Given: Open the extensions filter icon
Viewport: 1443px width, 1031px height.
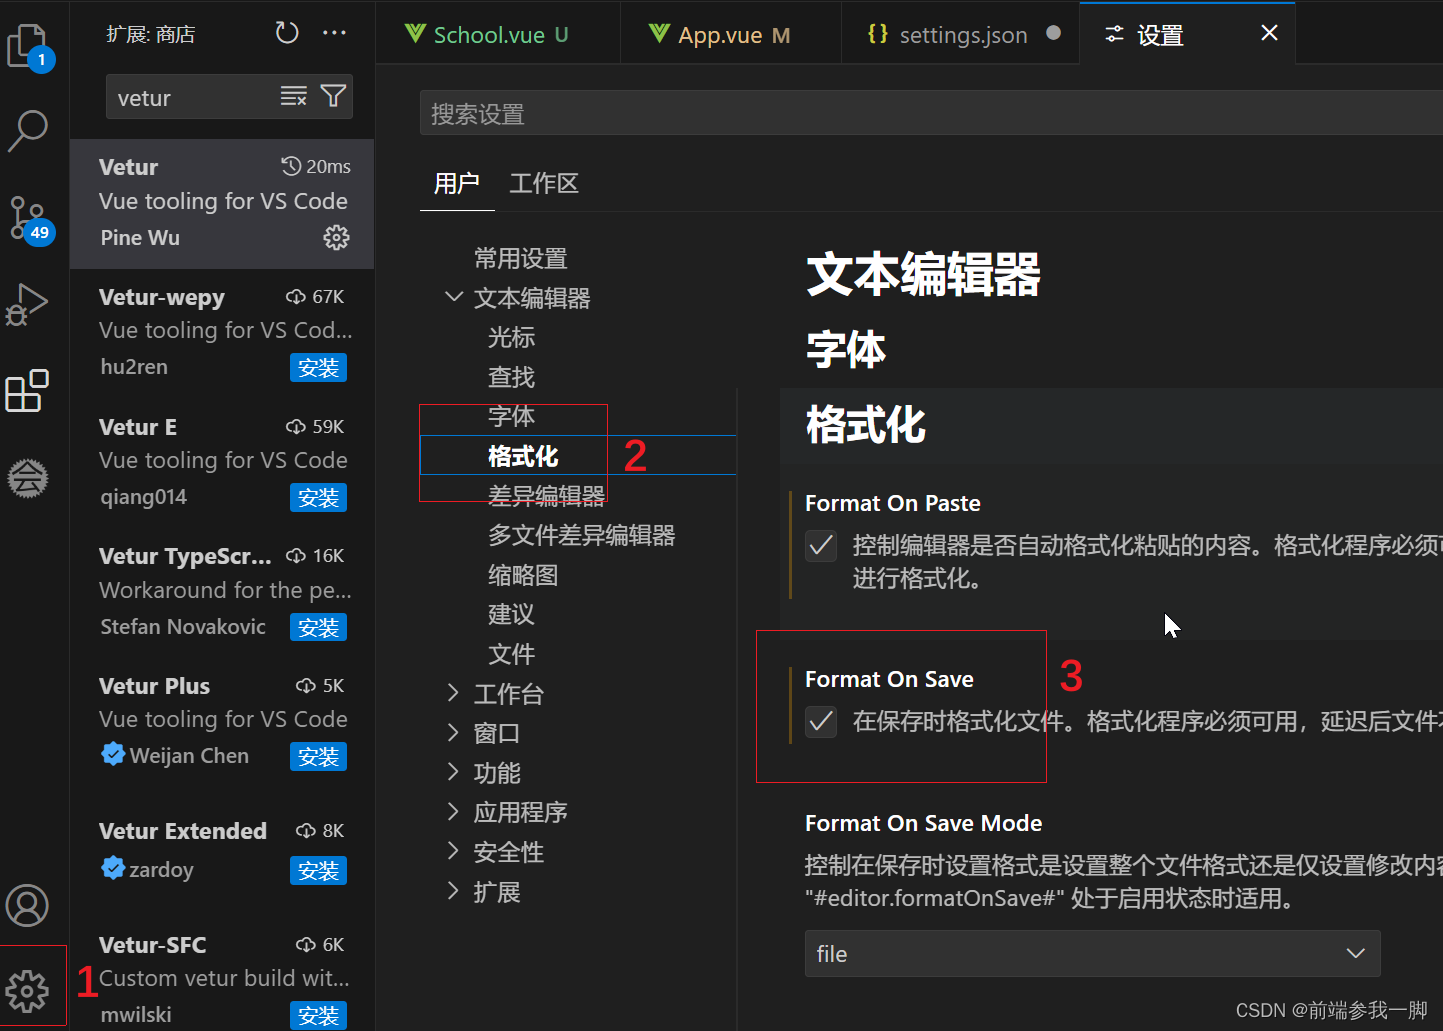Looking at the screenshot, I should (334, 96).
